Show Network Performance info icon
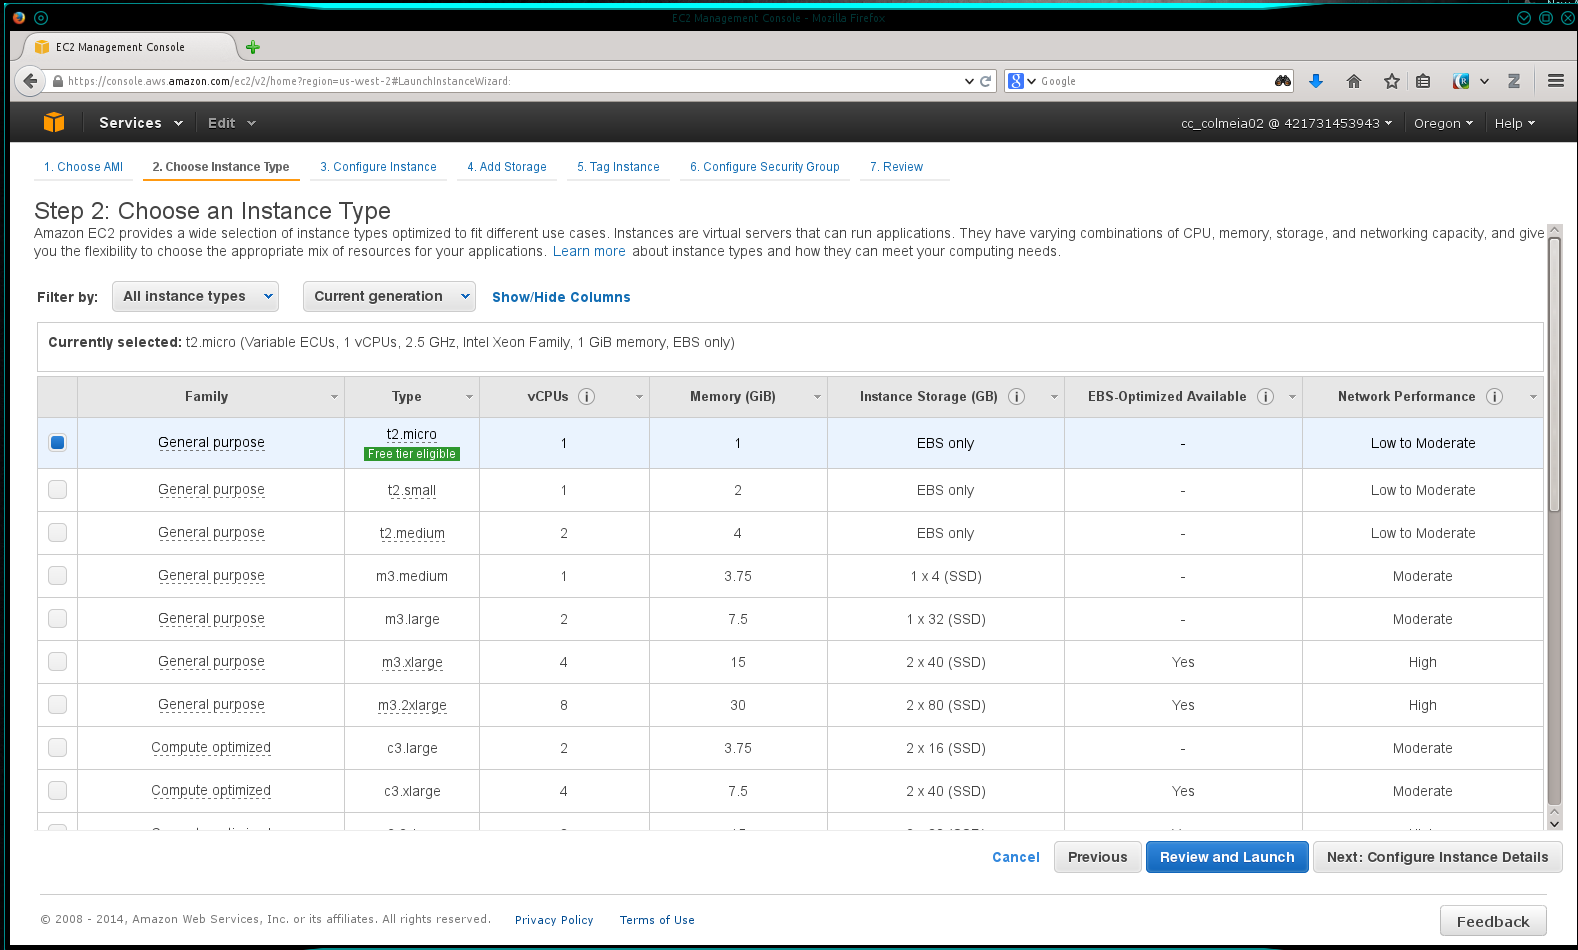This screenshot has width=1578, height=950. point(1495,397)
